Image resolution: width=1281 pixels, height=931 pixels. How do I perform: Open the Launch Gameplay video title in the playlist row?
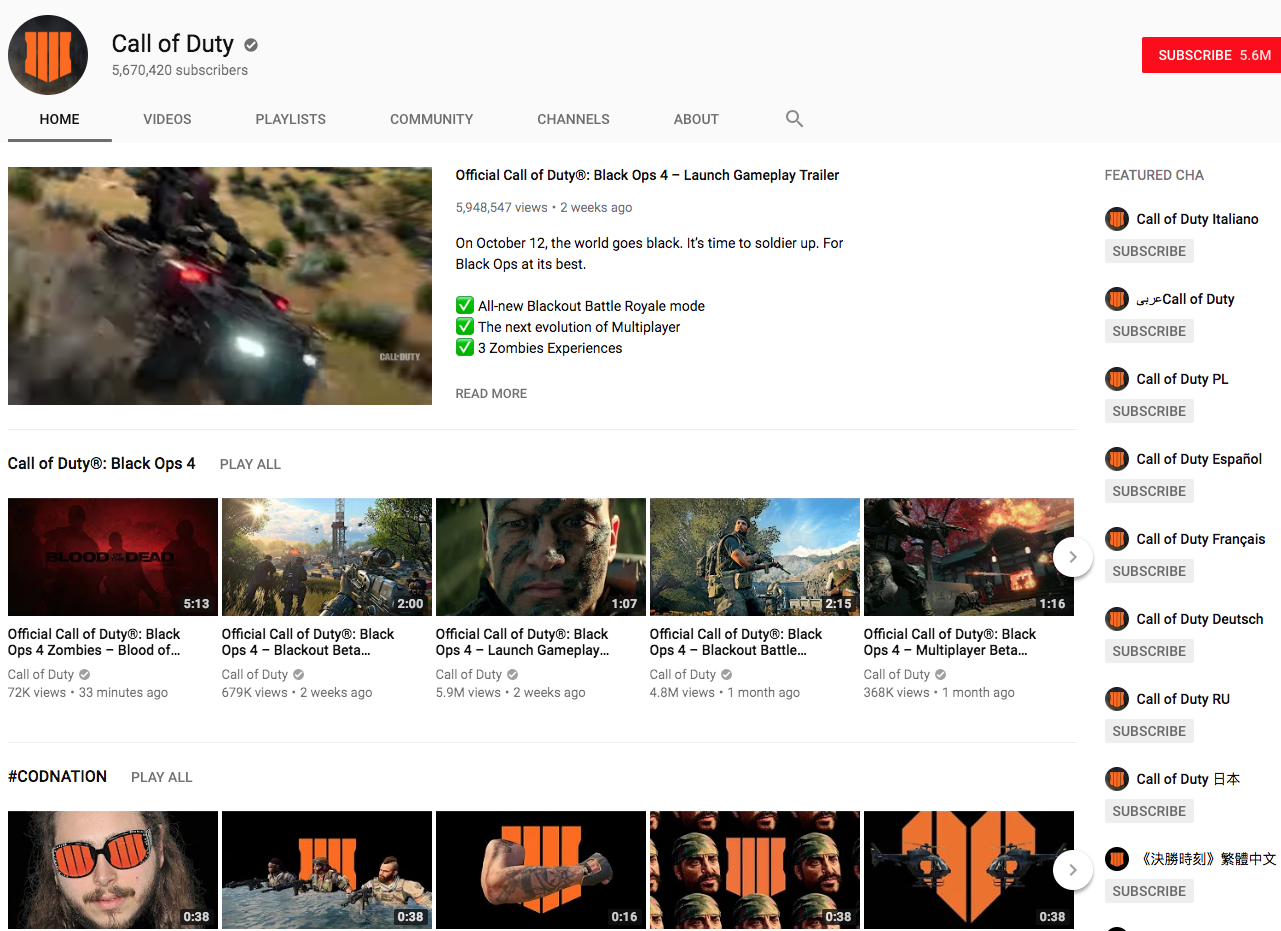(522, 642)
